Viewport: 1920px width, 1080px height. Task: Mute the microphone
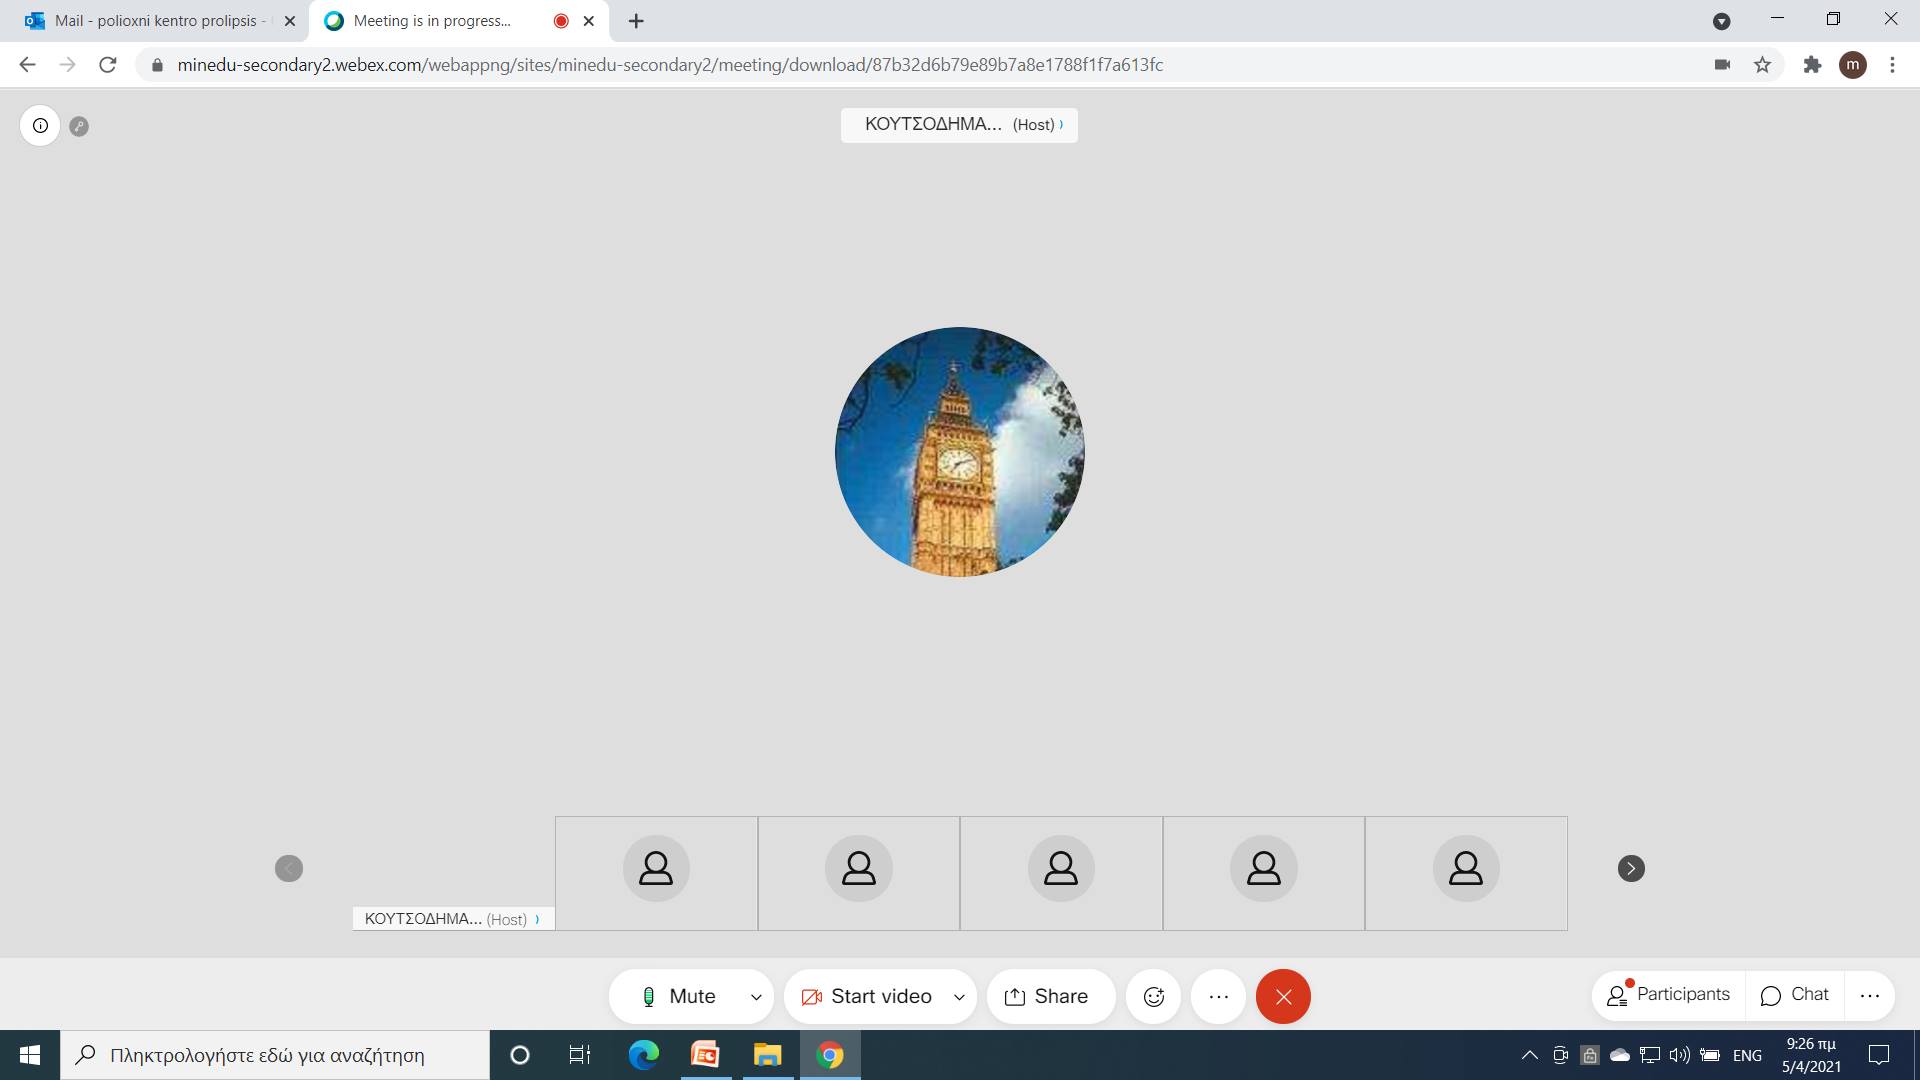point(679,996)
